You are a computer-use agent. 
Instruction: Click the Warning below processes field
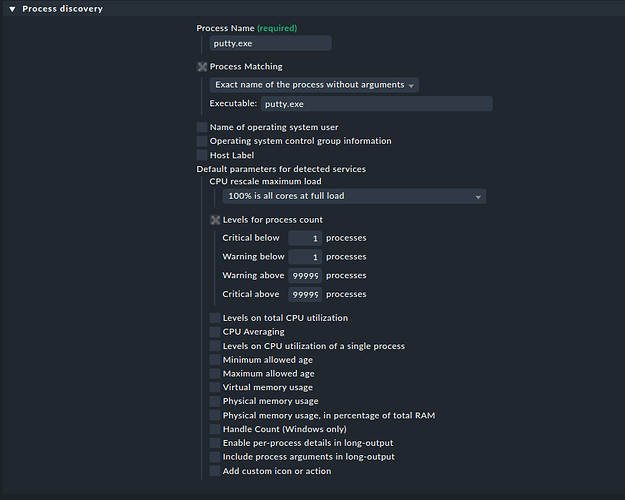point(304,257)
